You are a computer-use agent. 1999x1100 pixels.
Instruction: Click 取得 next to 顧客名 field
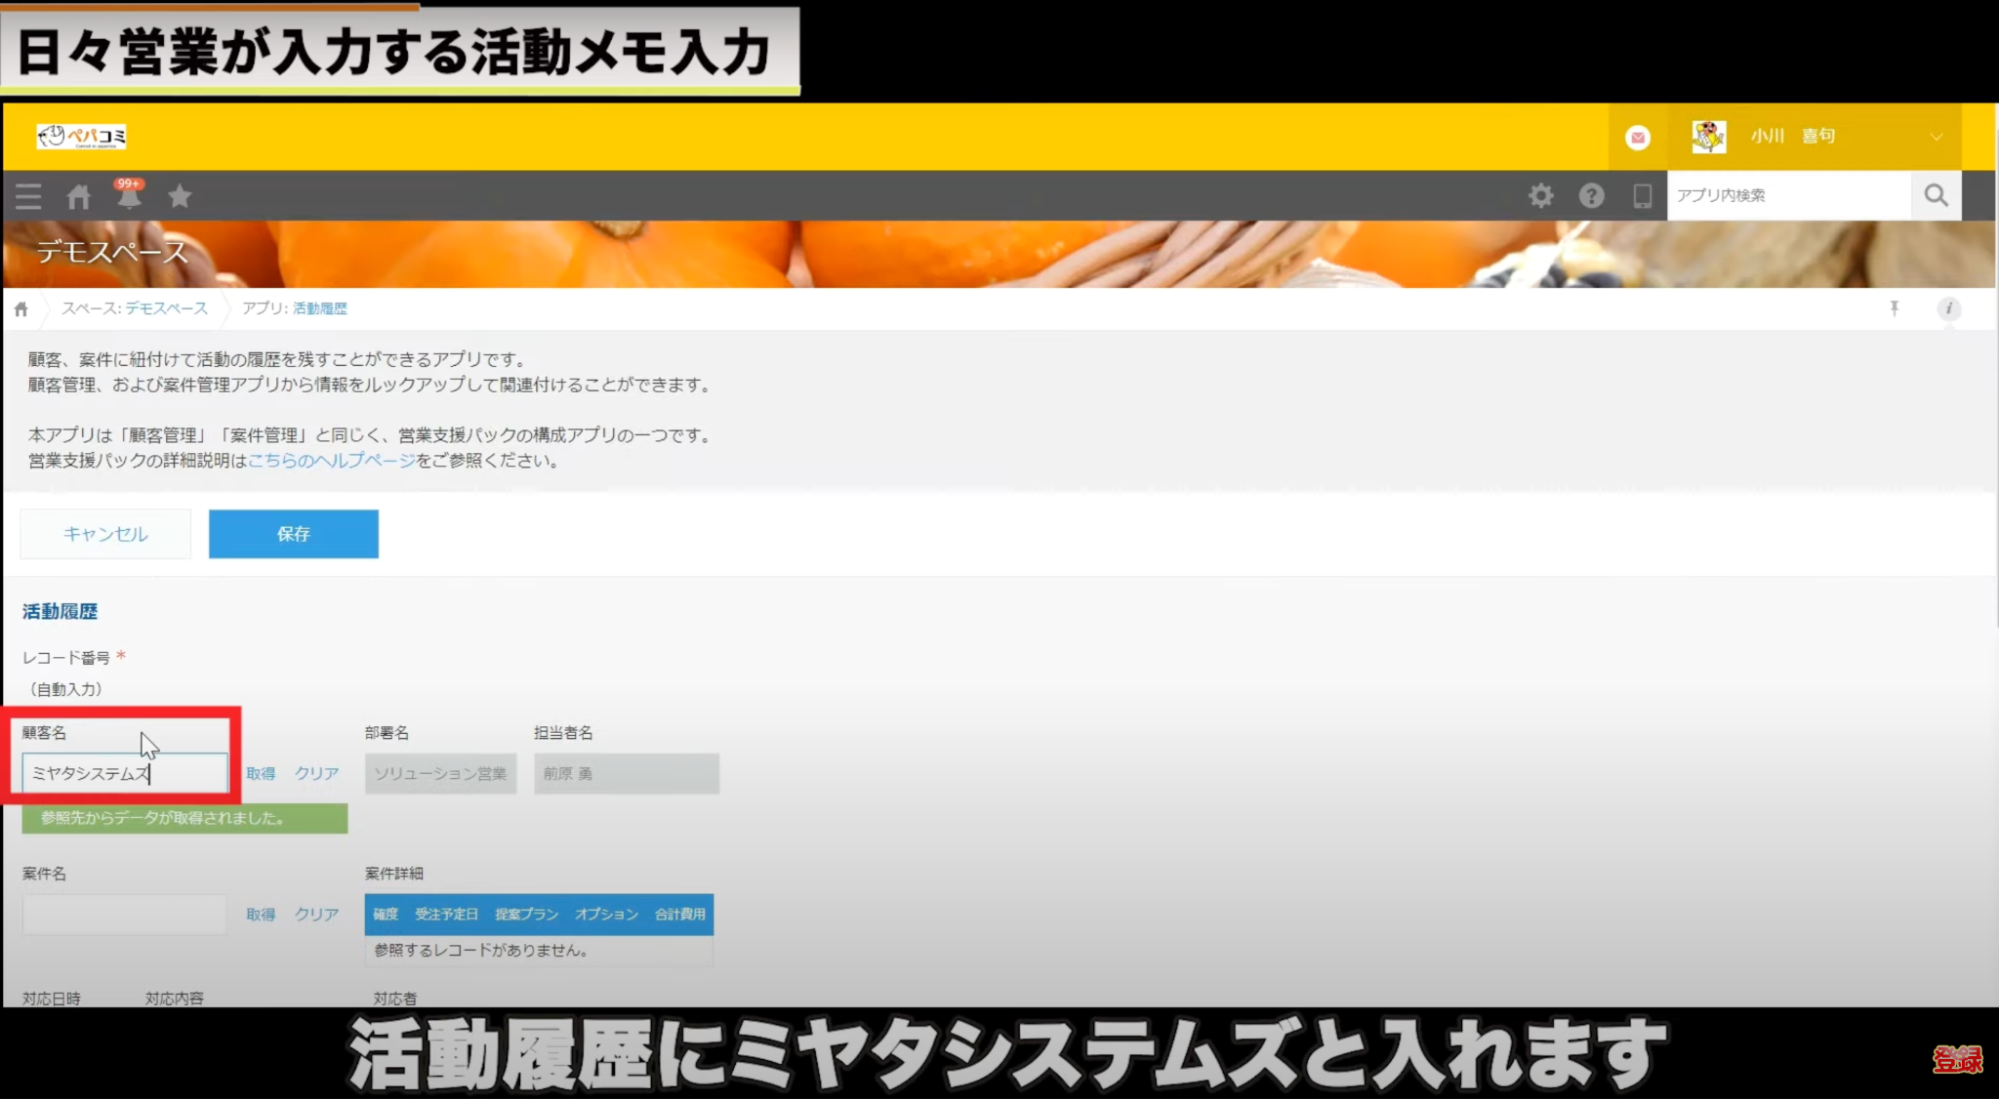tap(261, 774)
